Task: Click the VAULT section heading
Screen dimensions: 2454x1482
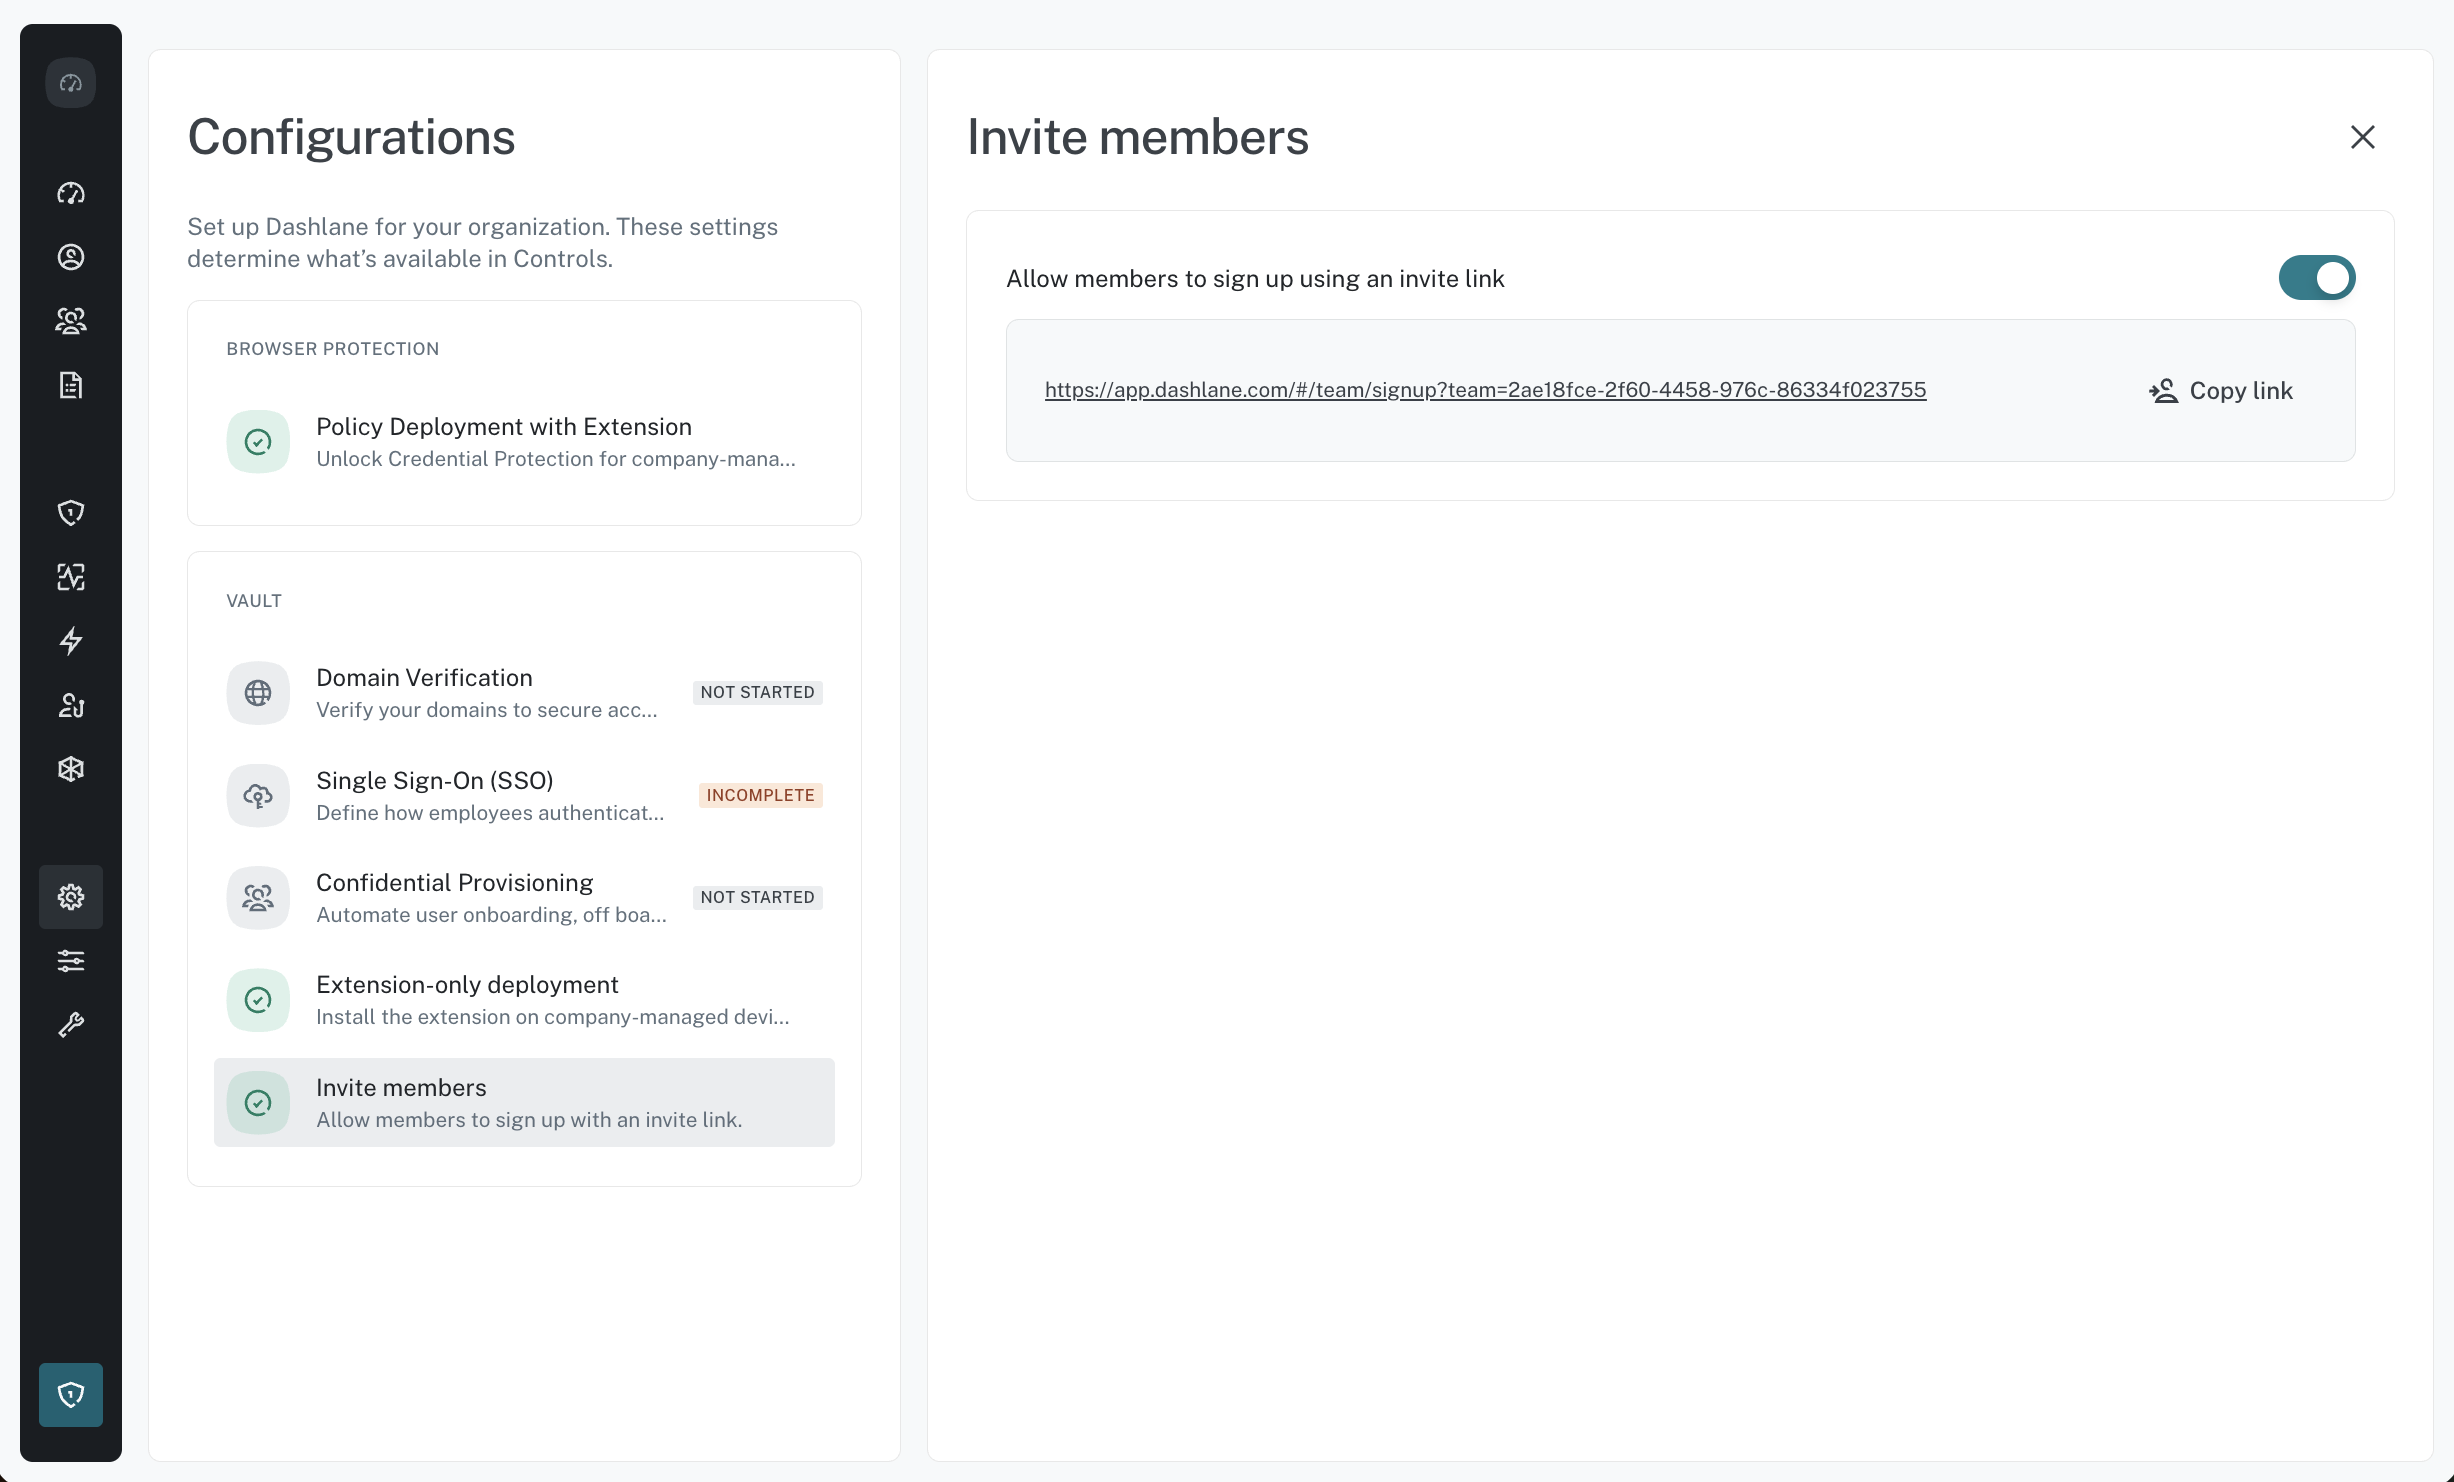Action: (x=254, y=601)
